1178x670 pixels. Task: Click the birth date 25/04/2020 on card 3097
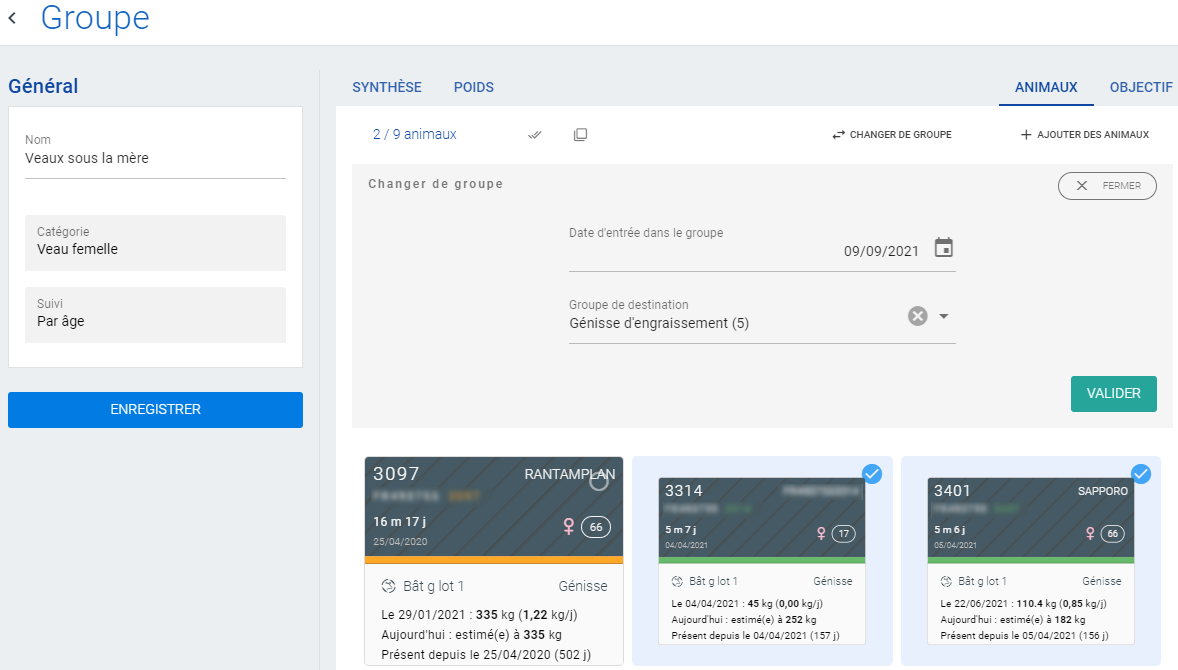(x=400, y=542)
